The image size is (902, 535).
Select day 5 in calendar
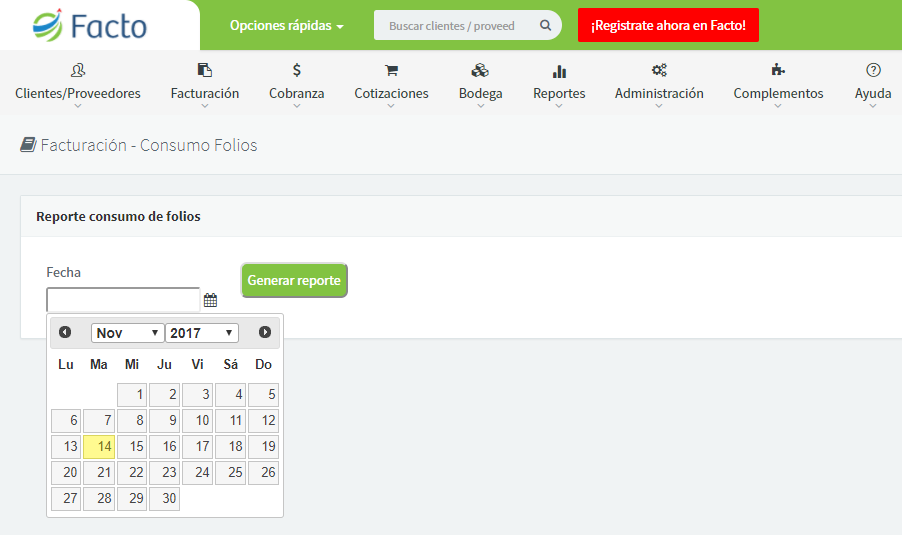click(x=263, y=395)
